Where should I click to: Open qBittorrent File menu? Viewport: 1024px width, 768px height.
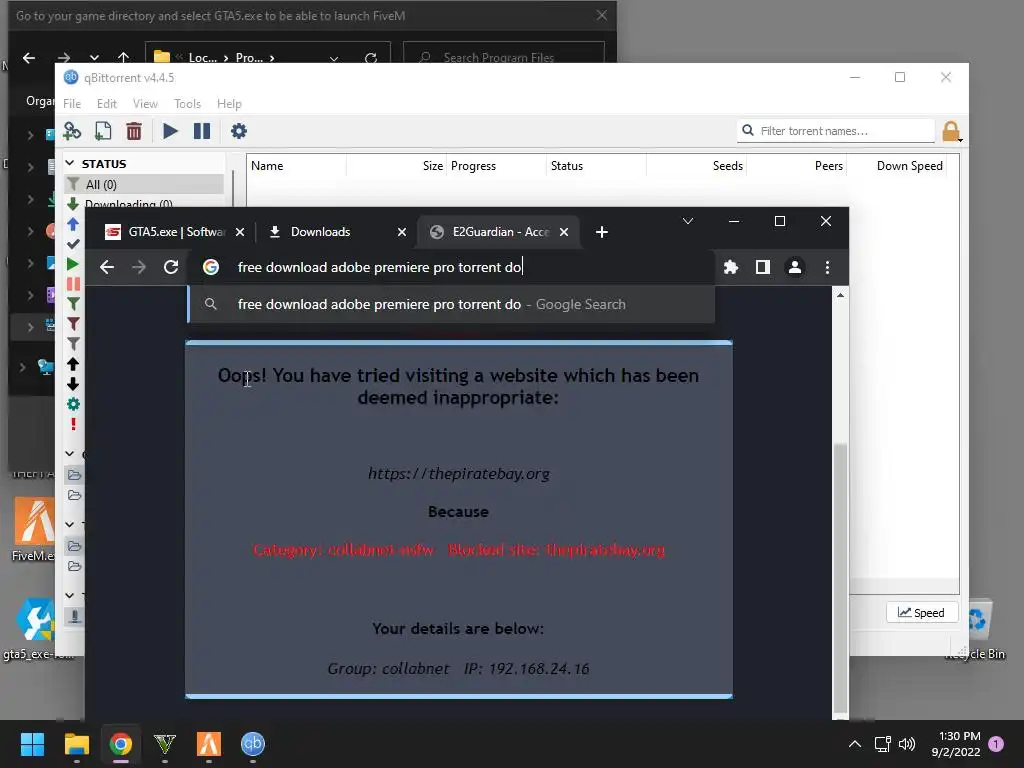coord(72,104)
